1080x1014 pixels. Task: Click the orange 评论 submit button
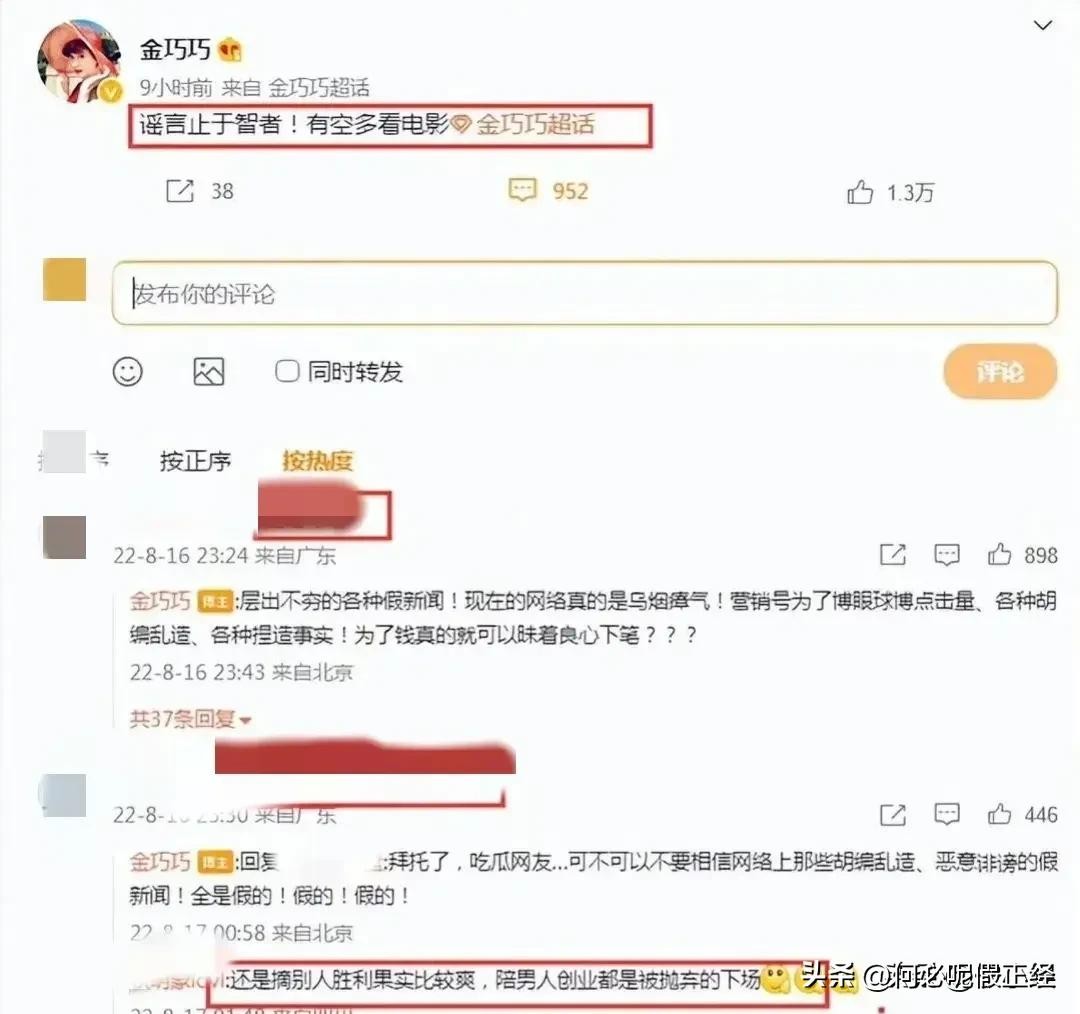click(1000, 372)
